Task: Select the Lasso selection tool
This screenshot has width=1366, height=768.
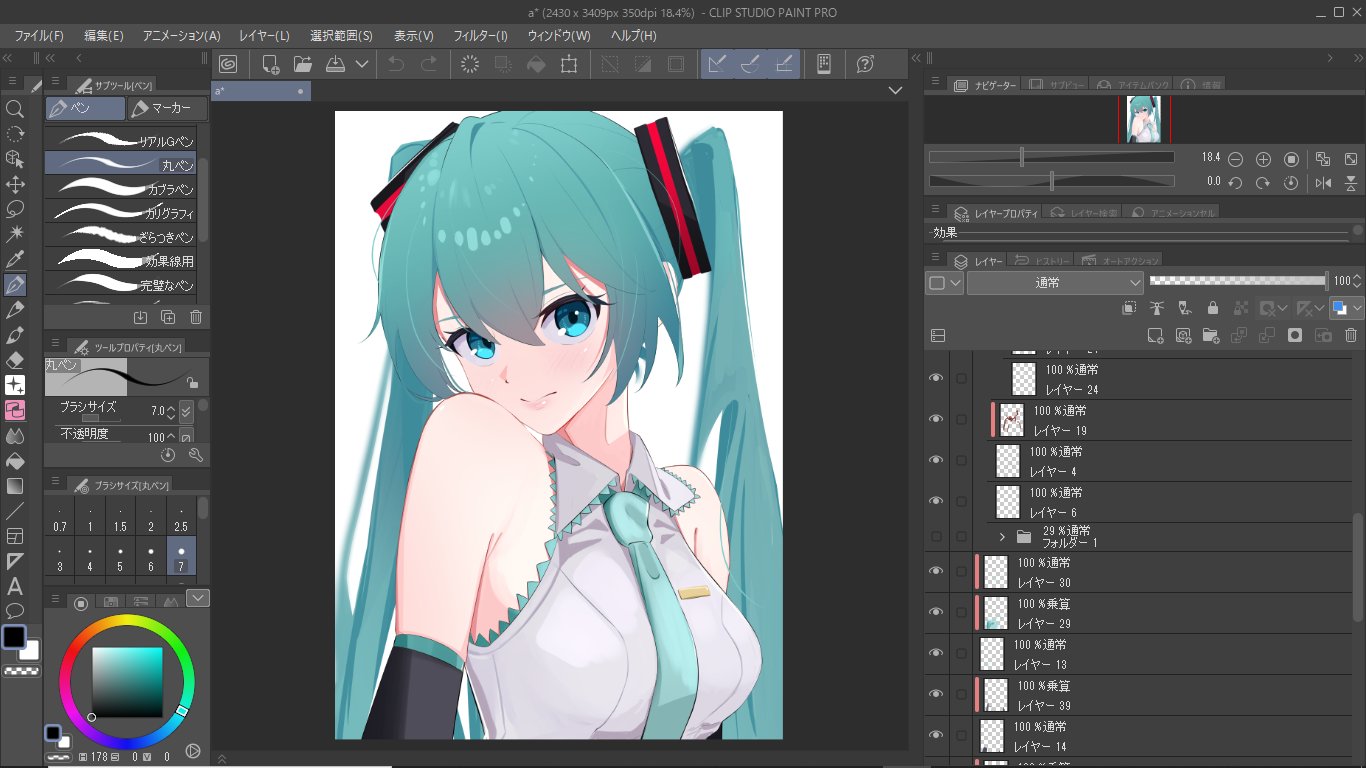Action: tap(15, 209)
